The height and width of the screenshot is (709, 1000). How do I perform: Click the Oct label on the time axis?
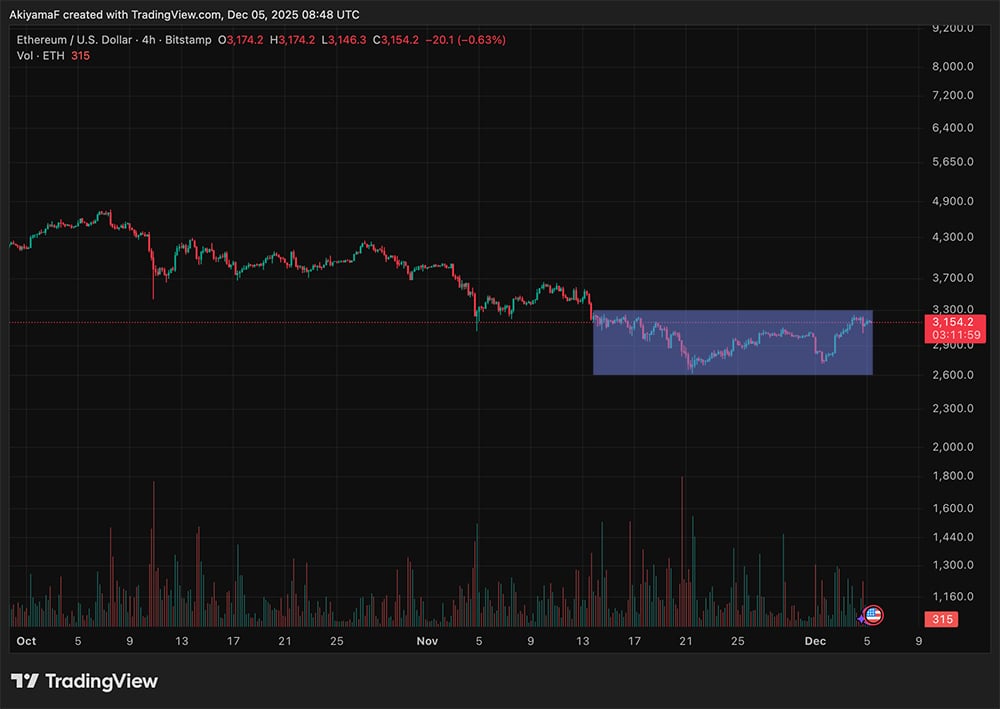25,641
